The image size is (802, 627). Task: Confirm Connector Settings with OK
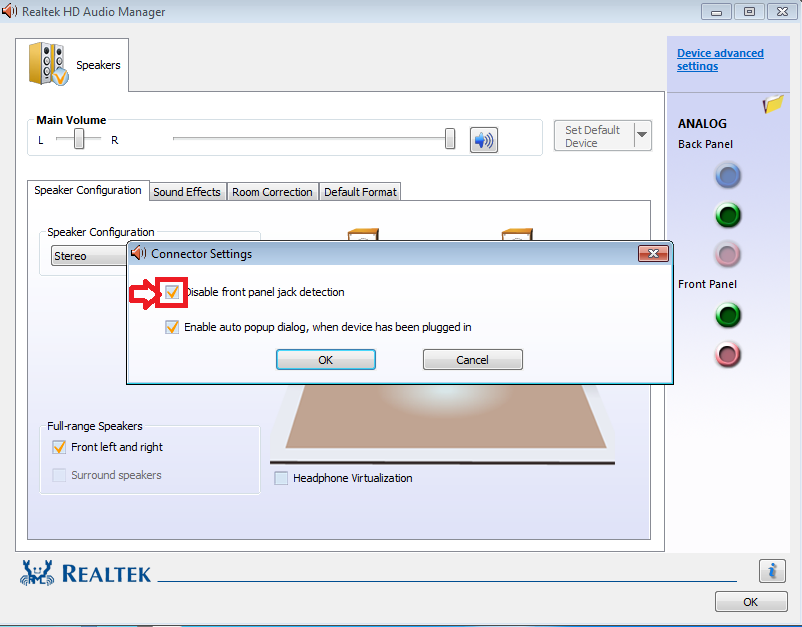point(326,360)
